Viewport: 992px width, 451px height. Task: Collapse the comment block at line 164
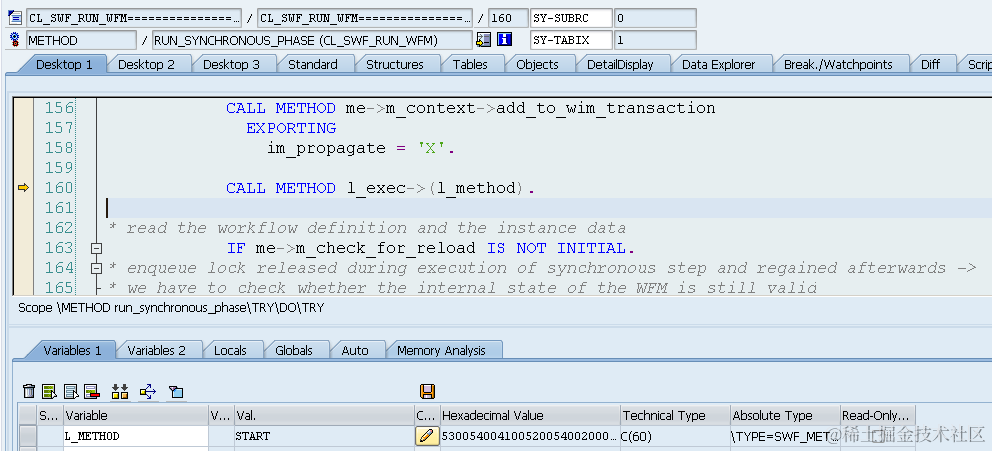tap(96, 268)
